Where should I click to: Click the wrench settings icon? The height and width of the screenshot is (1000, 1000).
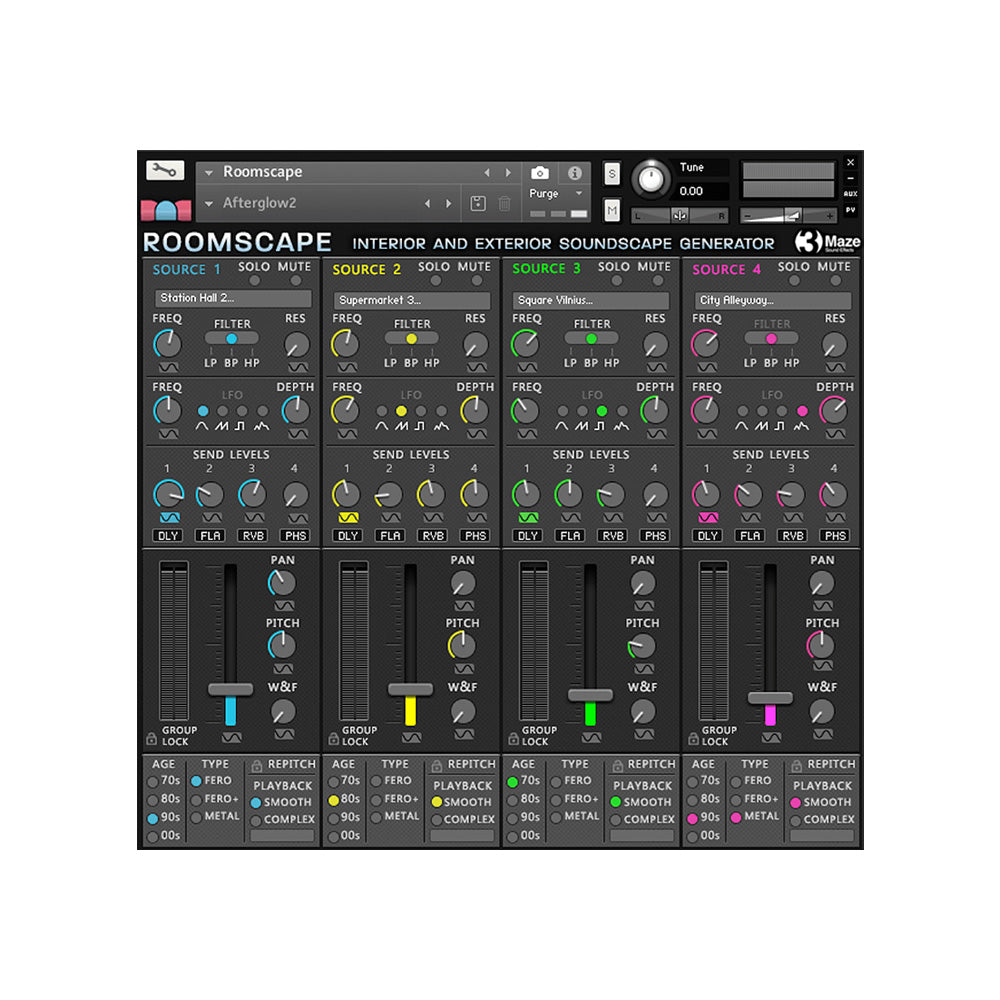164,170
